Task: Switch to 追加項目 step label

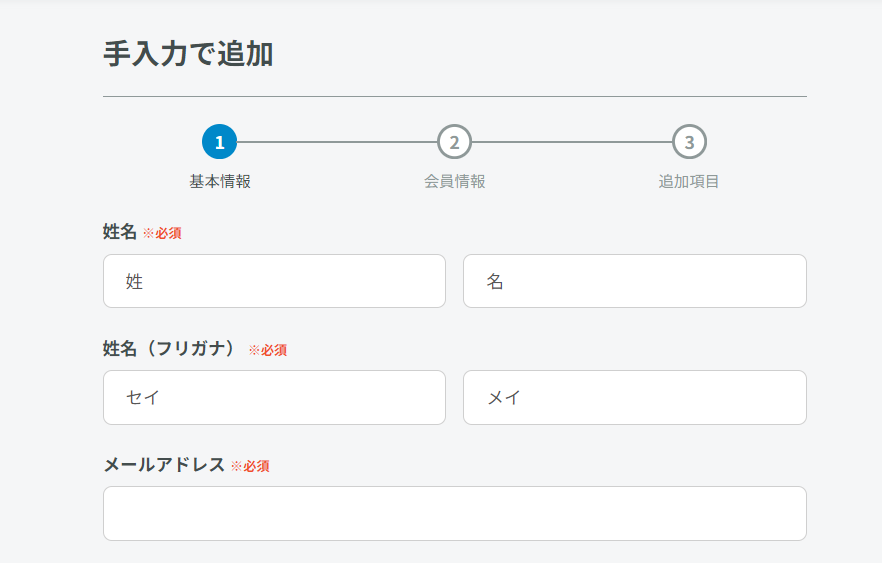Action: (x=689, y=181)
